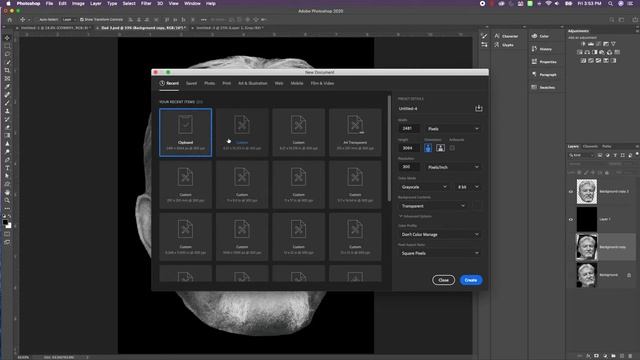Select the Rectangular Marquee tool
Screen dimensions: 640x360
coord(7,46)
